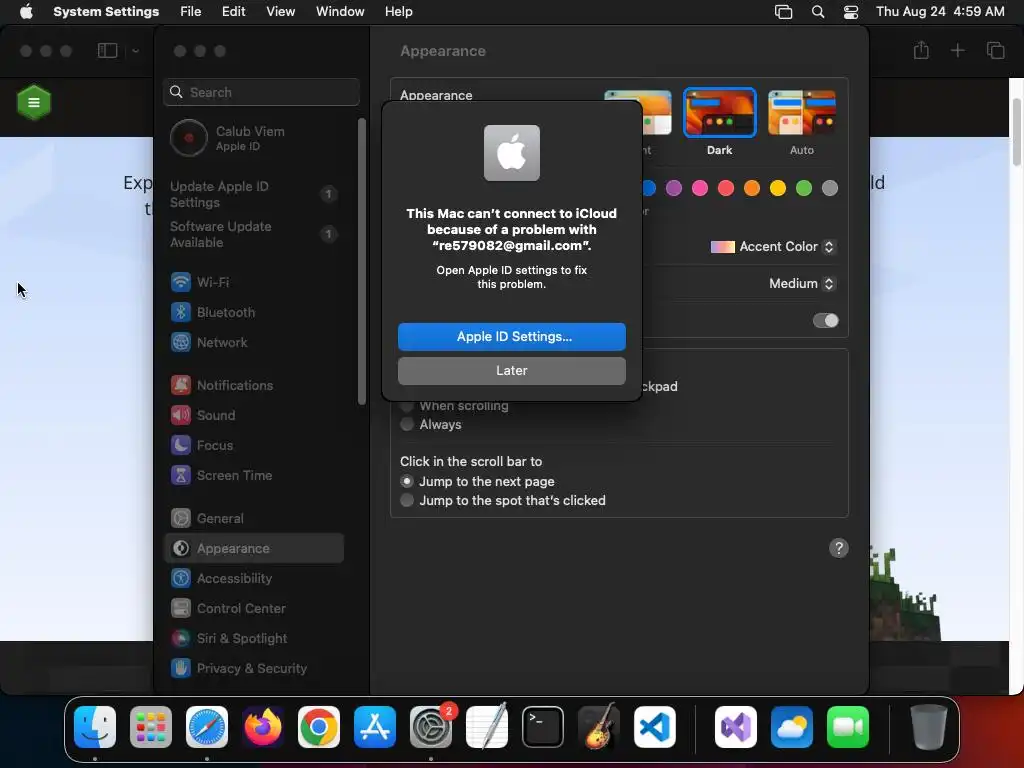Open Launchpad from the Dock
This screenshot has width=1024, height=768.
tap(151, 727)
